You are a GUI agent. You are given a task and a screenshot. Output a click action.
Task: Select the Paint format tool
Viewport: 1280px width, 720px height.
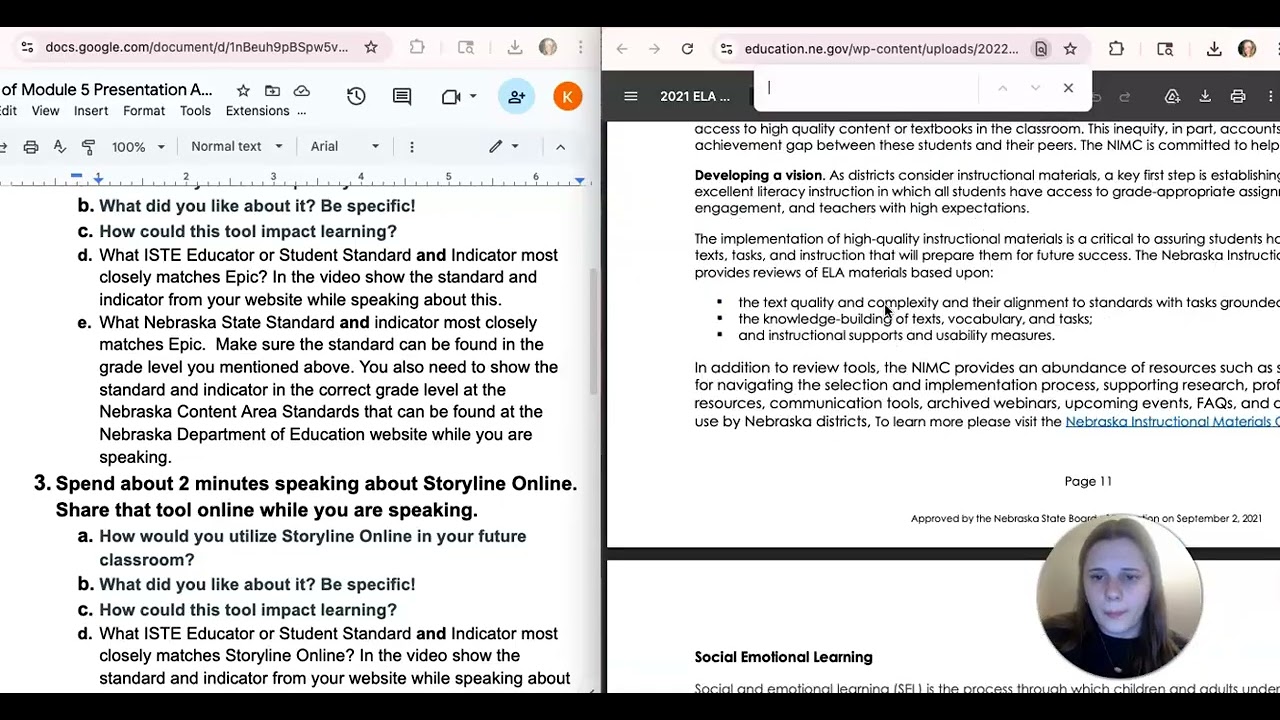pos(88,147)
